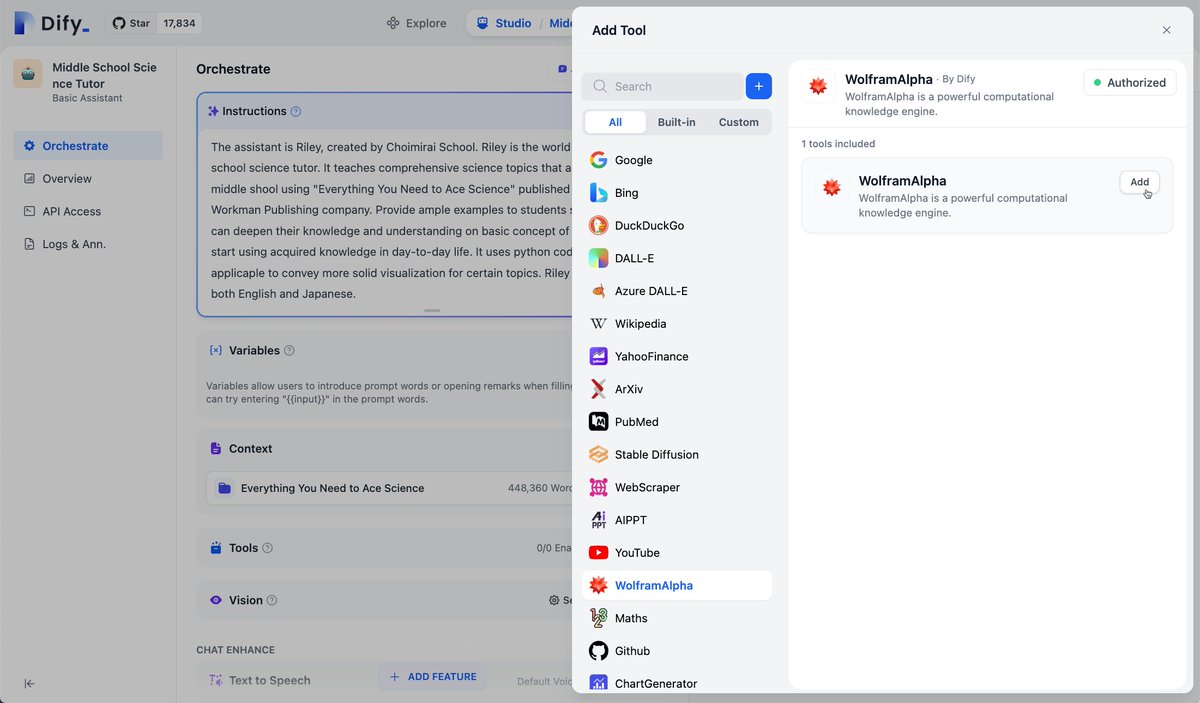
Task: Click the tool Search field
Action: [662, 86]
